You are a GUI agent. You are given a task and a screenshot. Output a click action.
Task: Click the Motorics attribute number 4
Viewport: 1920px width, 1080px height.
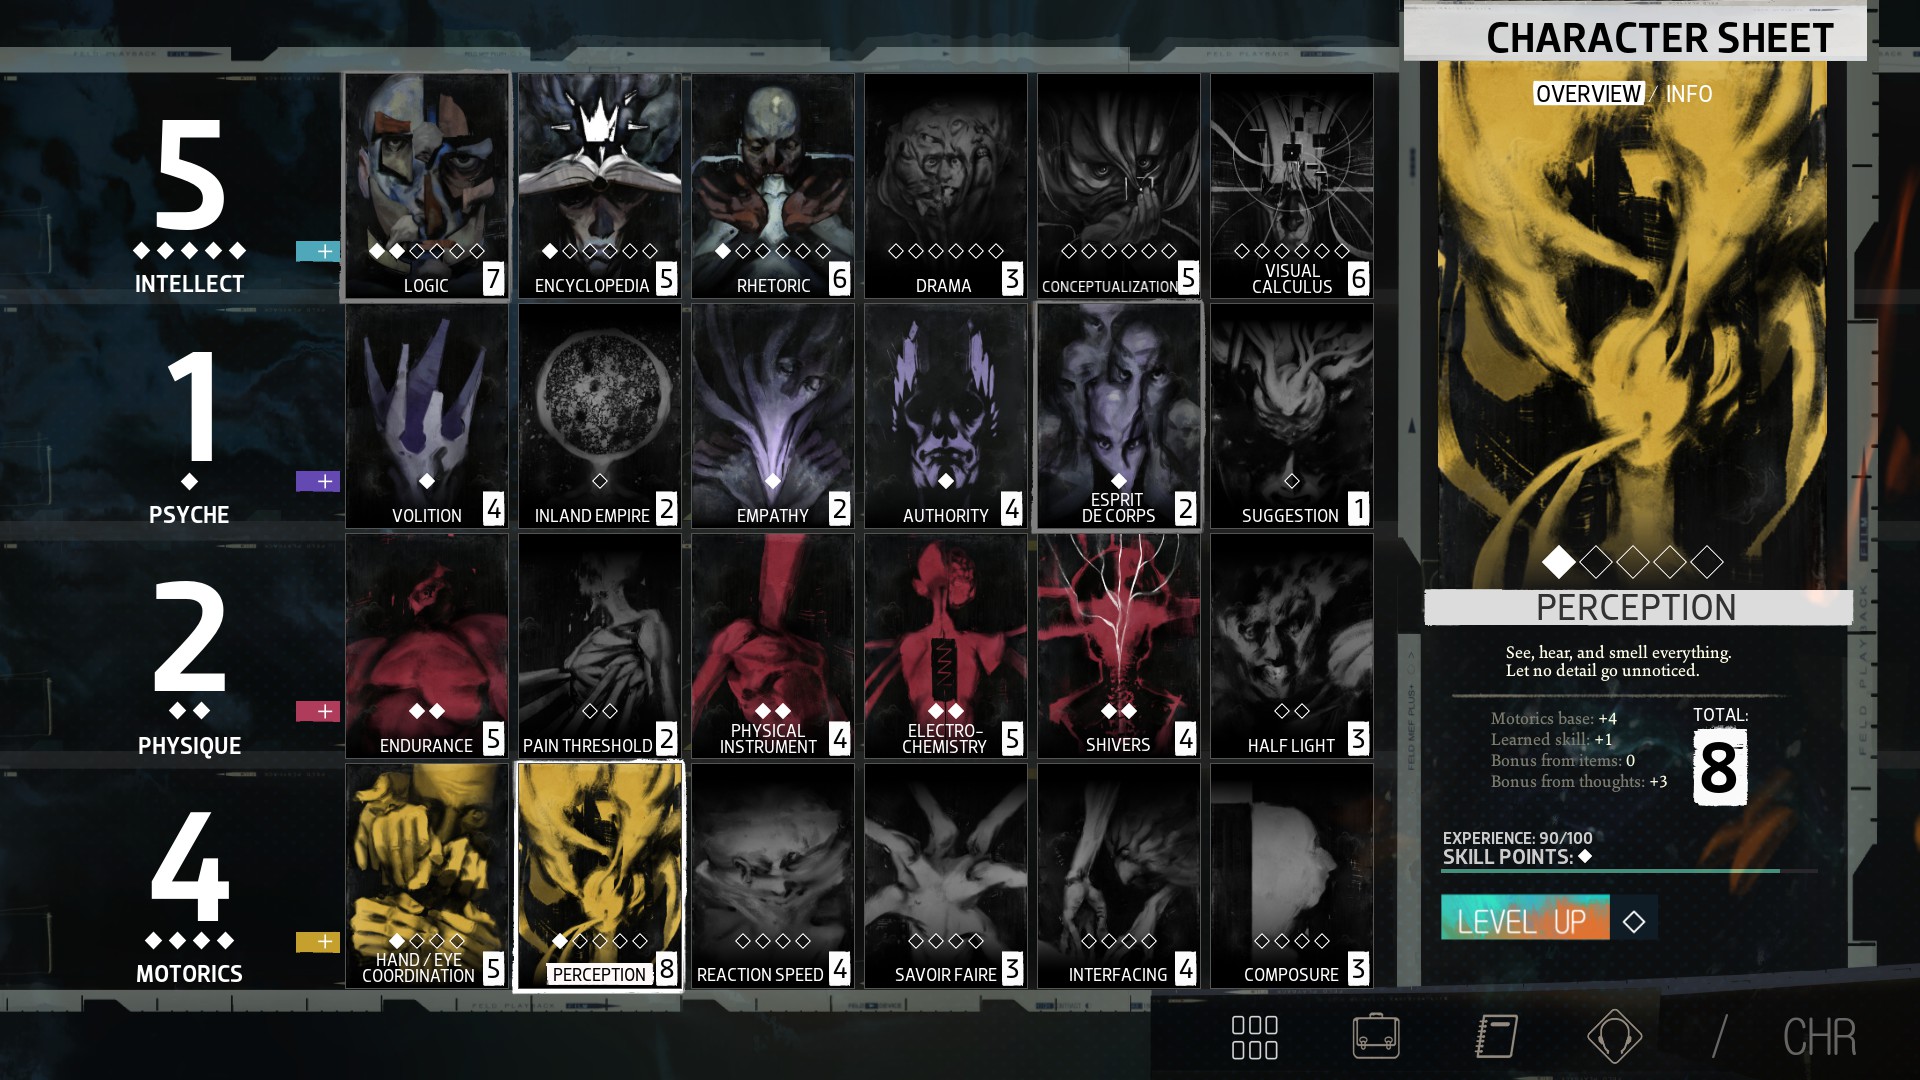[190, 866]
